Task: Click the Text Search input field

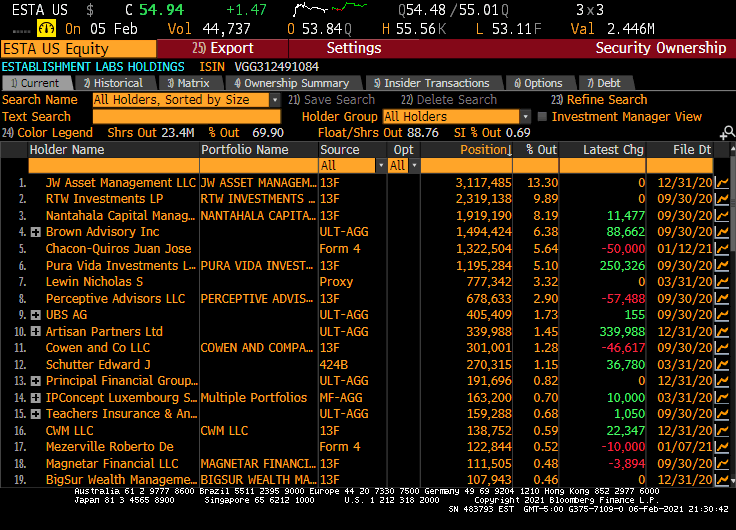Action: pos(186,116)
